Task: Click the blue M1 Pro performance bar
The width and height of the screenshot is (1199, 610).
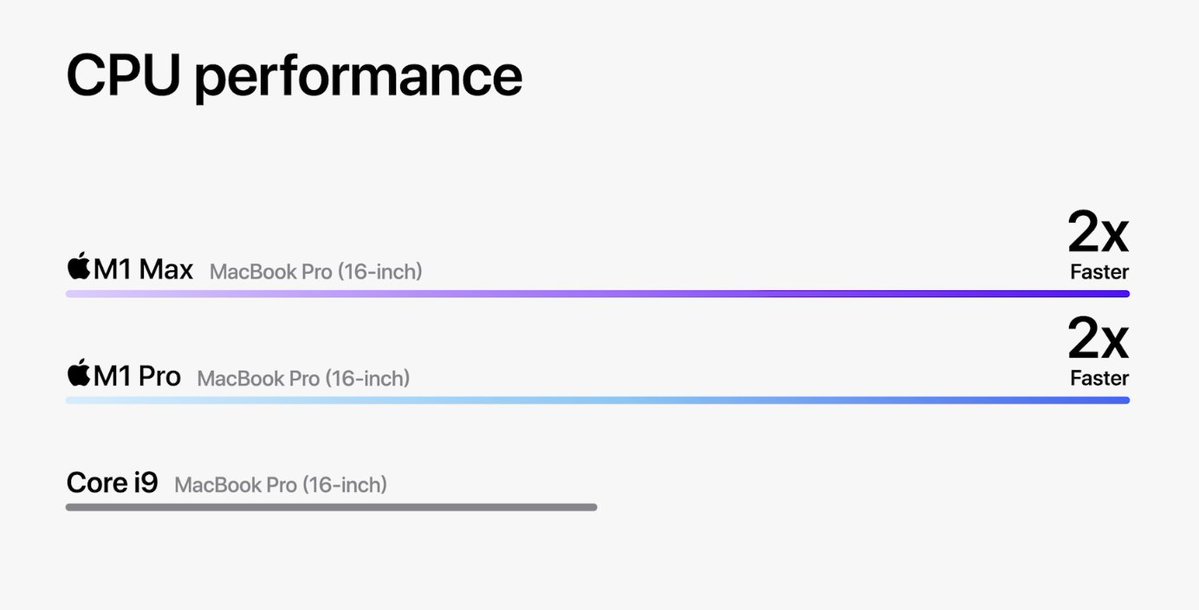Action: tap(598, 400)
